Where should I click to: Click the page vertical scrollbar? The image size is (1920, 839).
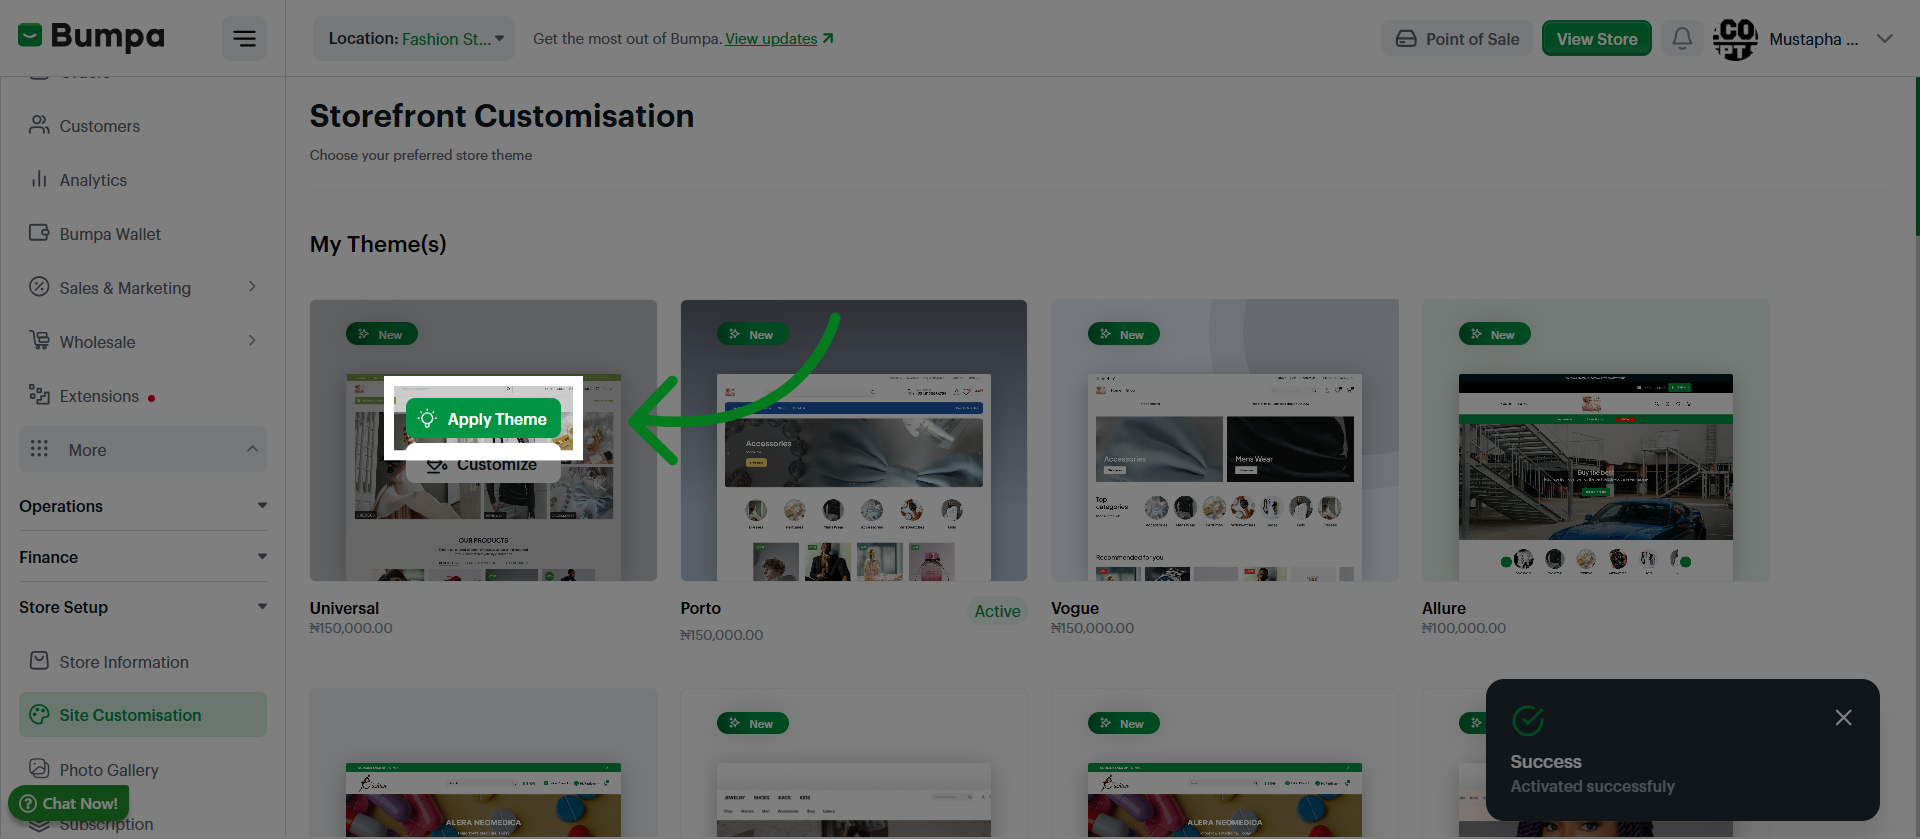1916,157
